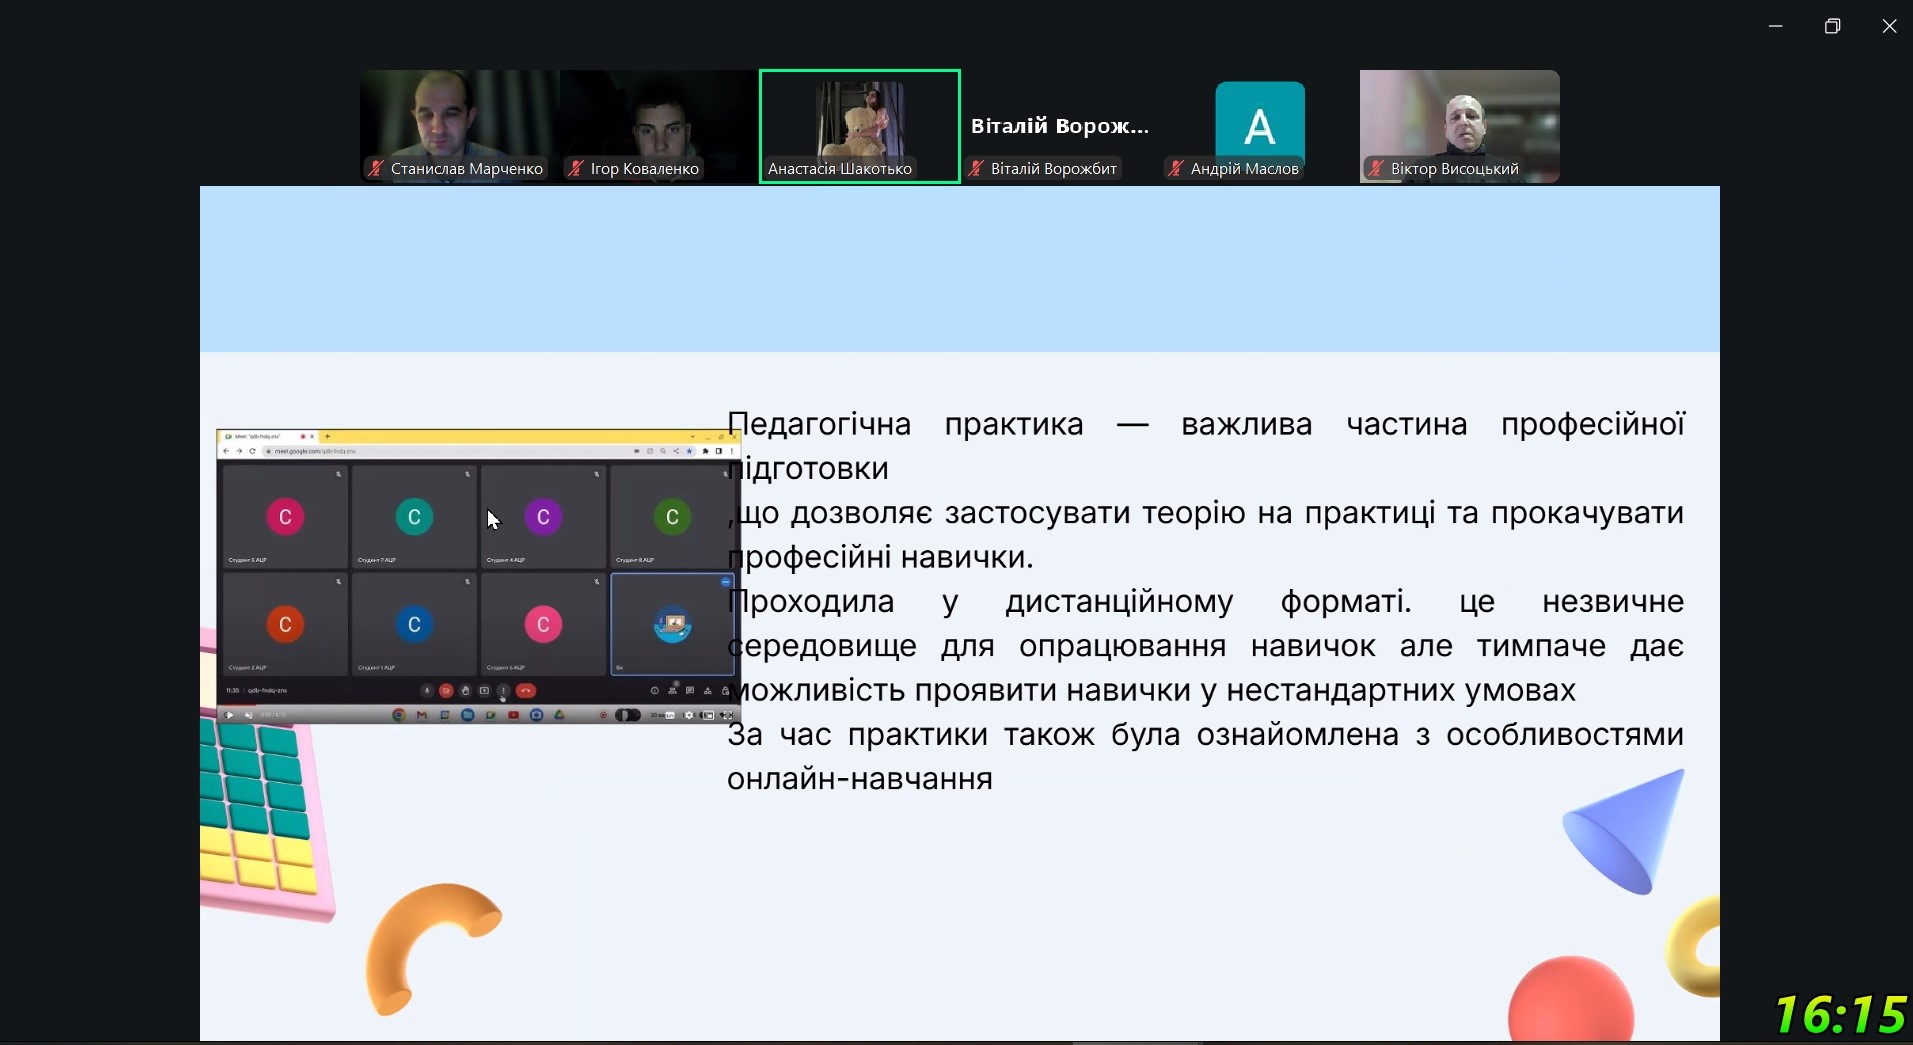The height and width of the screenshot is (1045, 1913).
Task: Click the bookmark star in the browser screenshot
Action: pos(689,451)
